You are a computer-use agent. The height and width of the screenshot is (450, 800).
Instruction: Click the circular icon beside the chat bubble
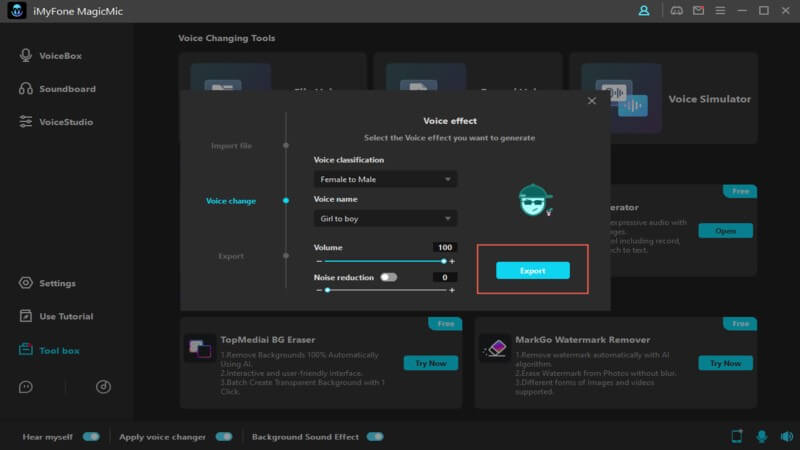pos(103,387)
